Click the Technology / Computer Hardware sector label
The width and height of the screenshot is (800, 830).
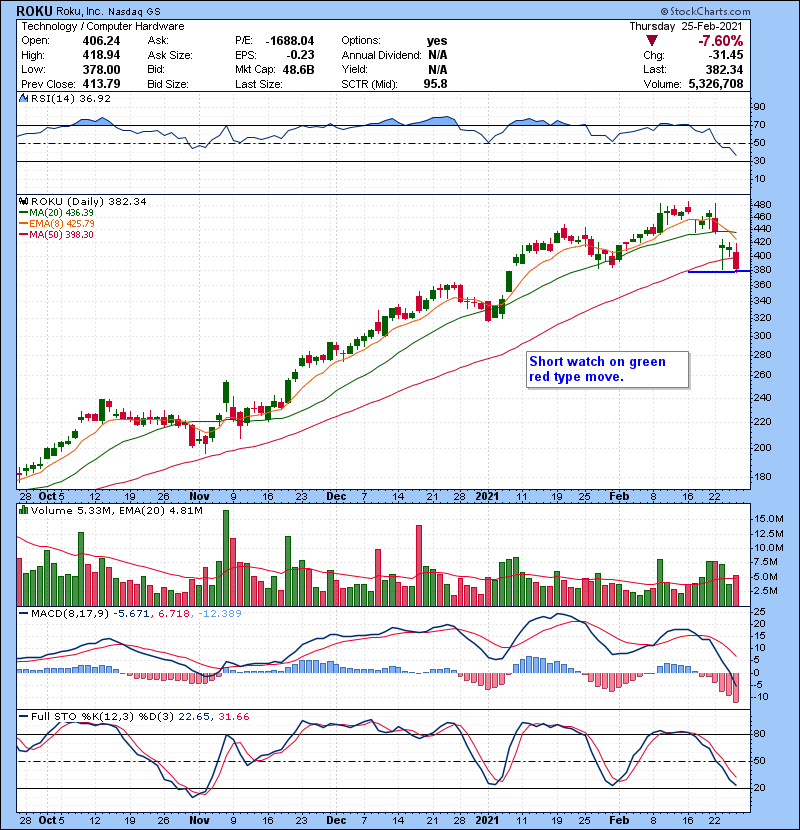103,26
